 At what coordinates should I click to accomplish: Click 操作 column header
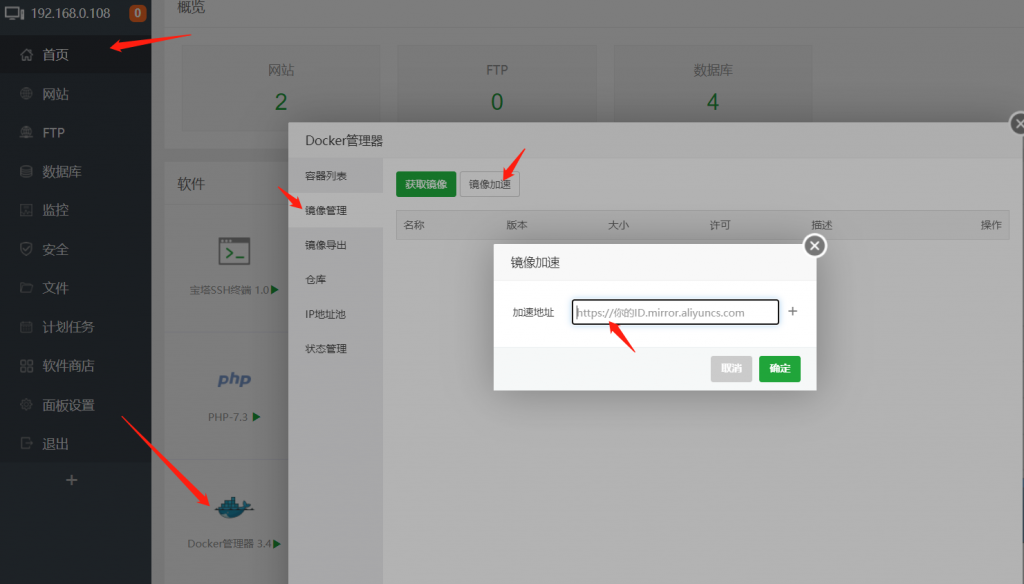pyautogui.click(x=991, y=225)
